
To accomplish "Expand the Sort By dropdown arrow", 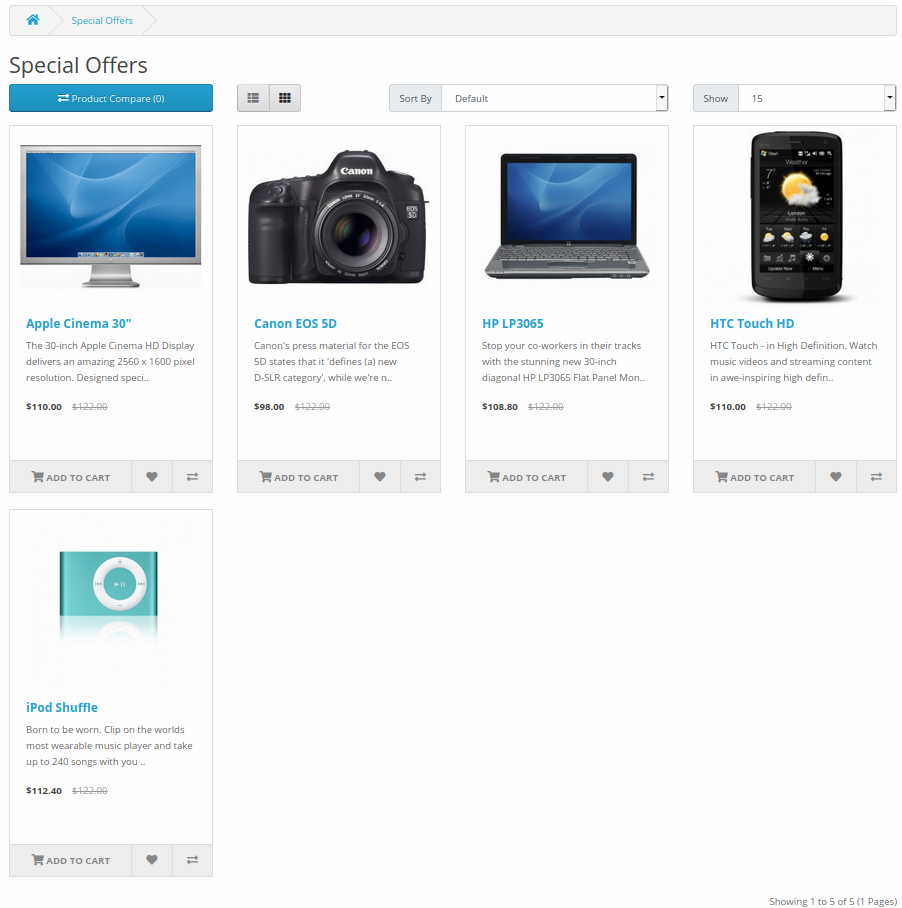I will click(661, 98).
